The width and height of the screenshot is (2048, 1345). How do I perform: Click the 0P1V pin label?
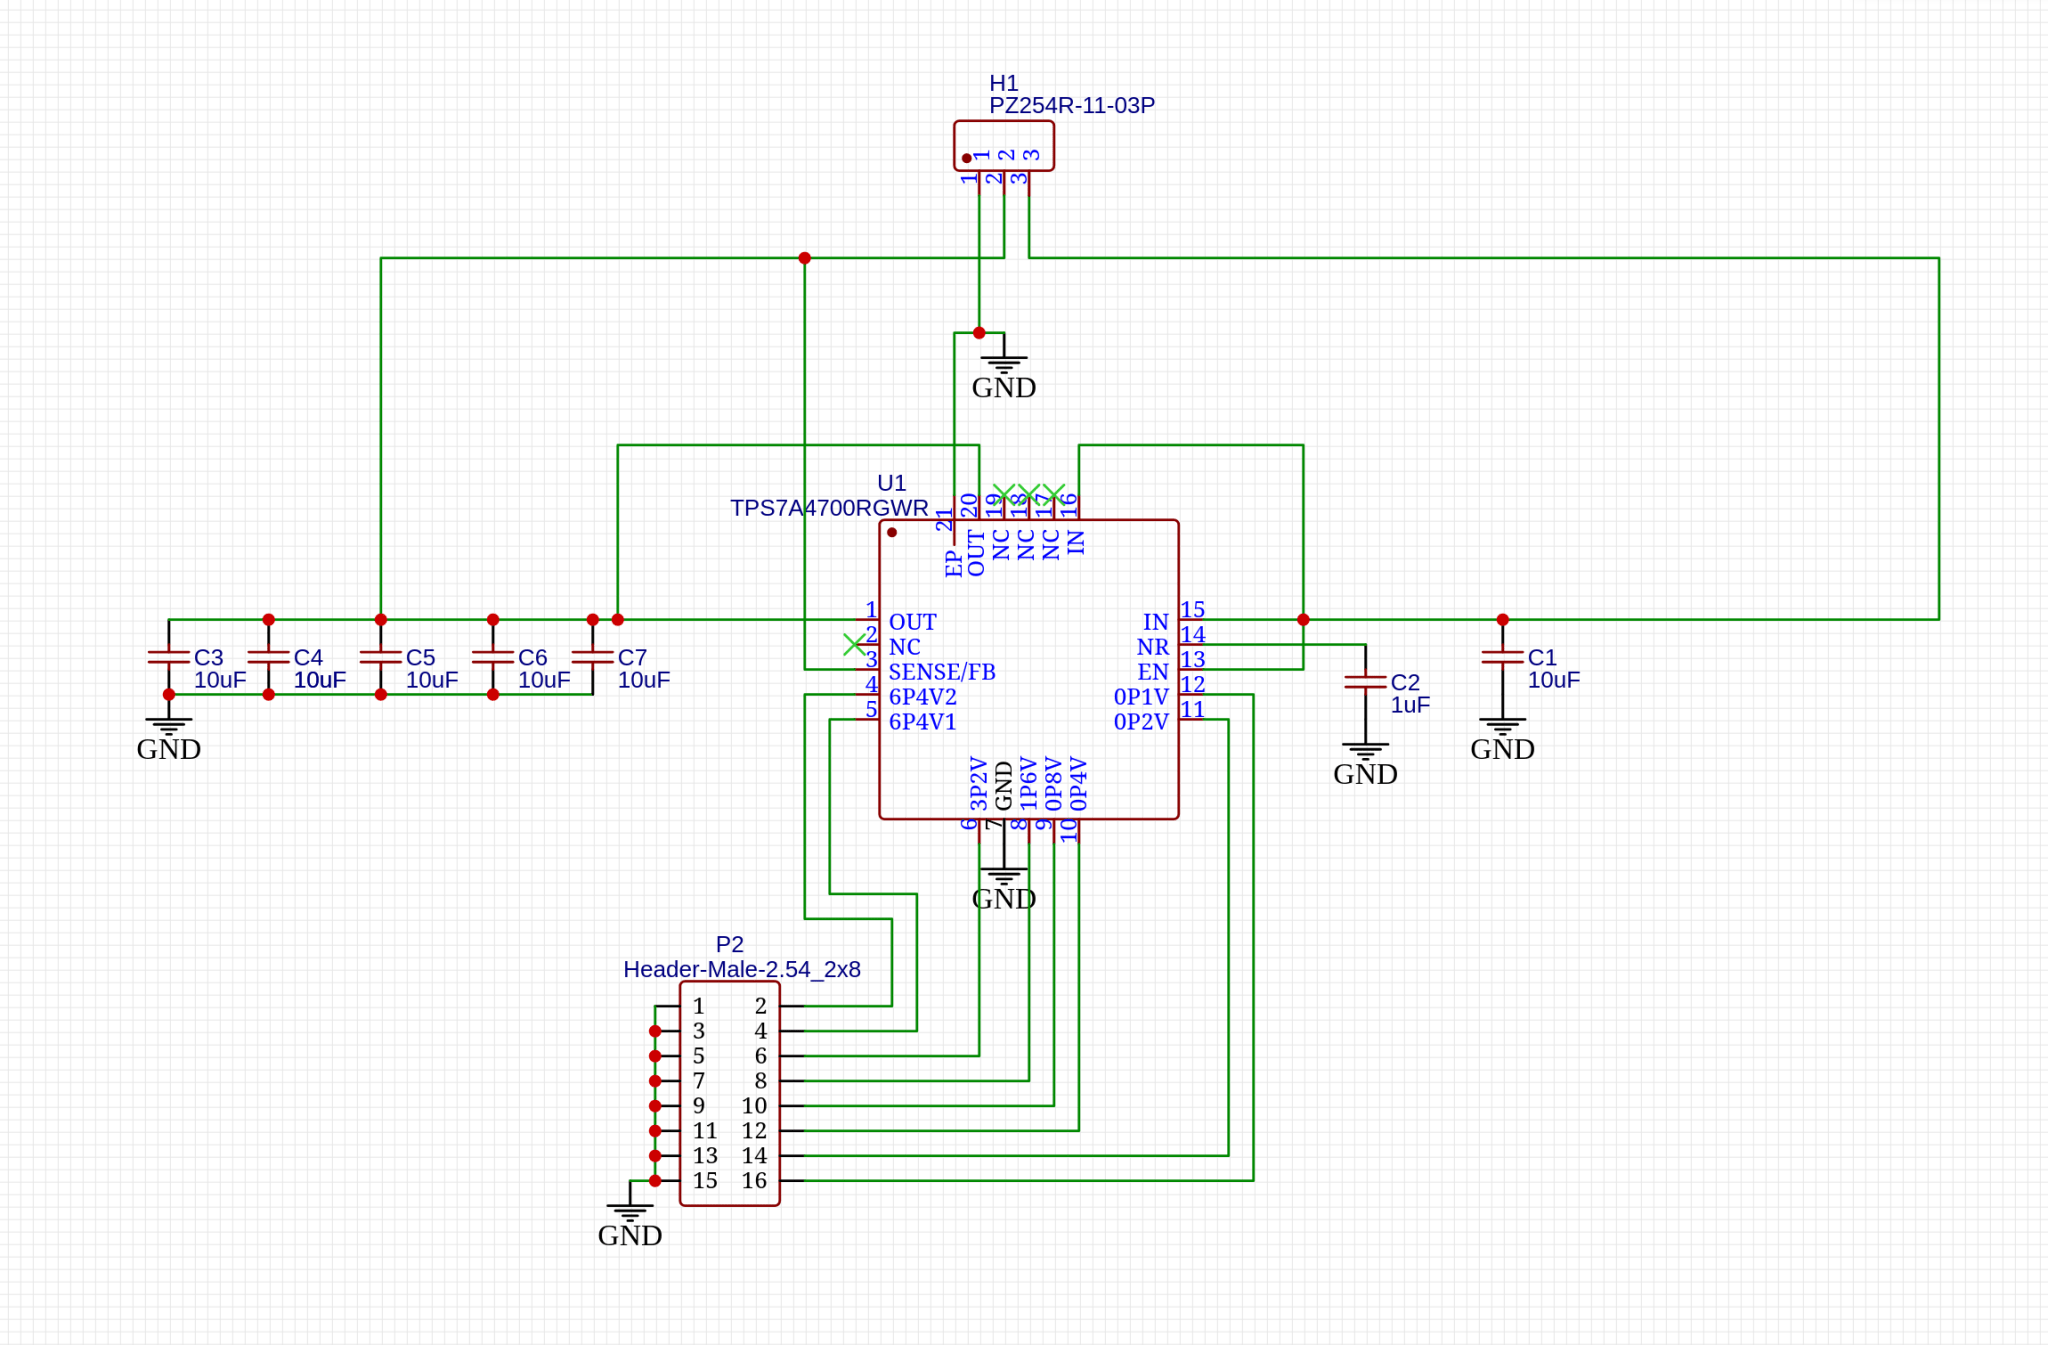(x=1141, y=697)
